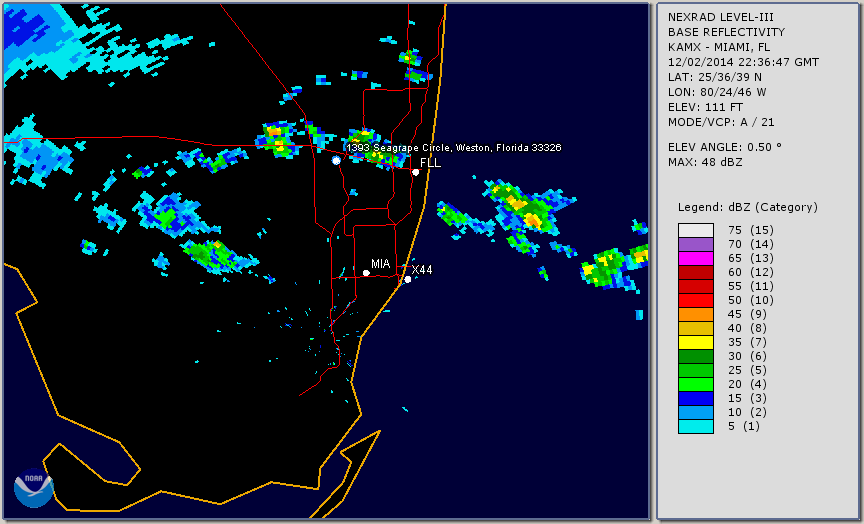864x524 pixels.
Task: Click the NOAA logo icon
Action: pyautogui.click(x=34, y=488)
